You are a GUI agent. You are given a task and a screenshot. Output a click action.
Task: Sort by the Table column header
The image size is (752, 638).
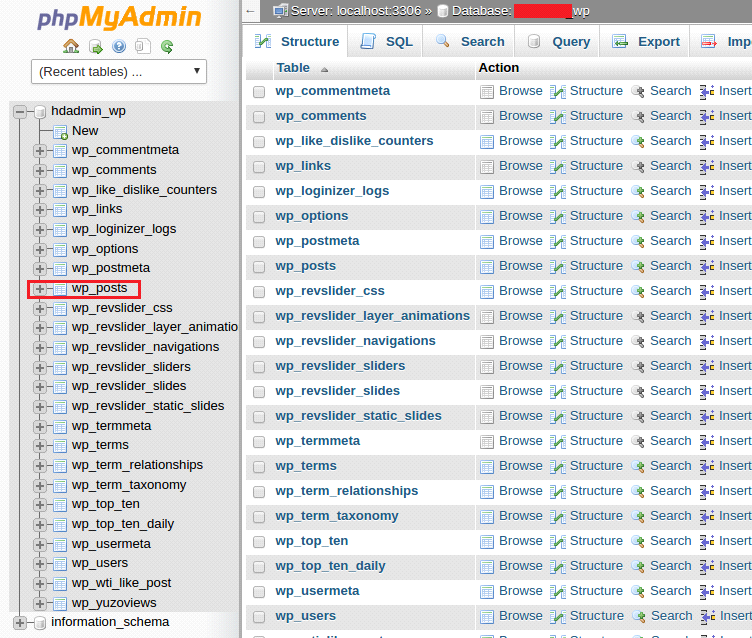293,68
